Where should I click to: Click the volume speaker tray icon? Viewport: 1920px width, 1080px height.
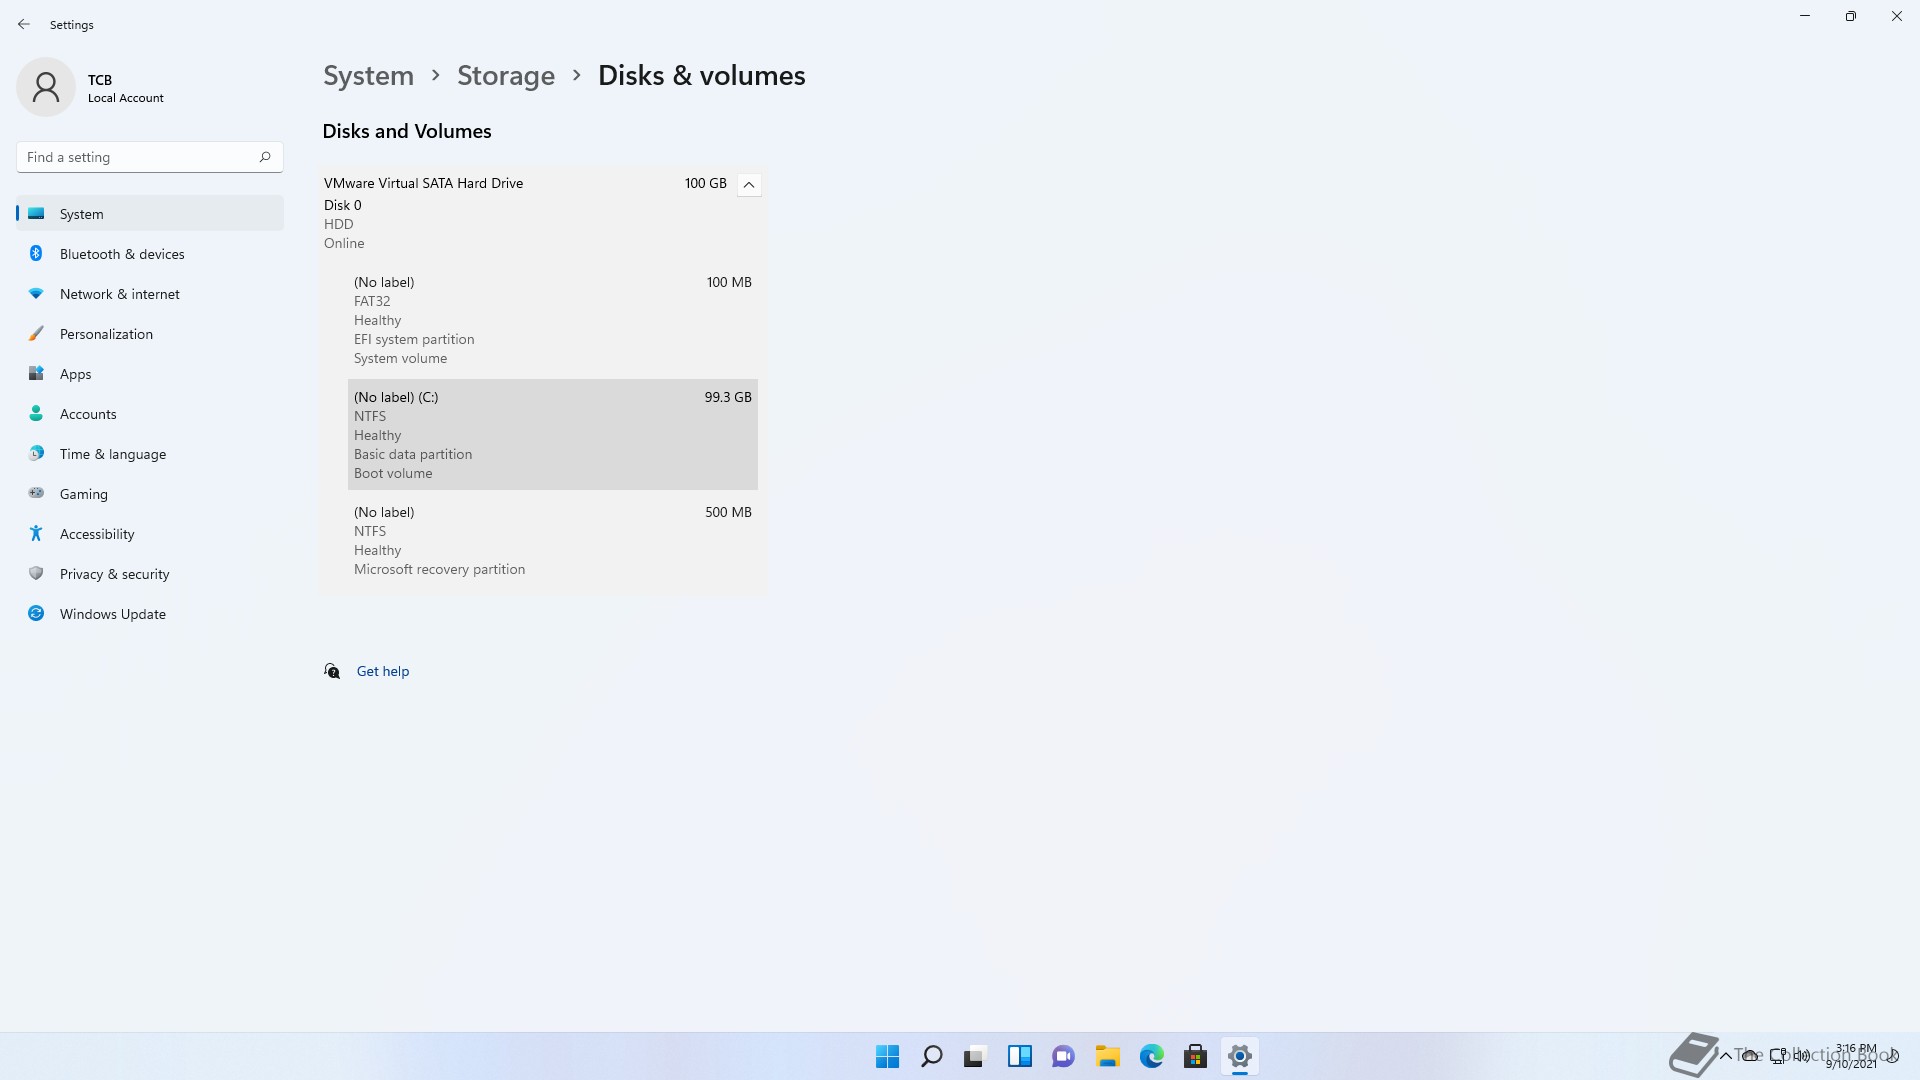point(1802,1056)
